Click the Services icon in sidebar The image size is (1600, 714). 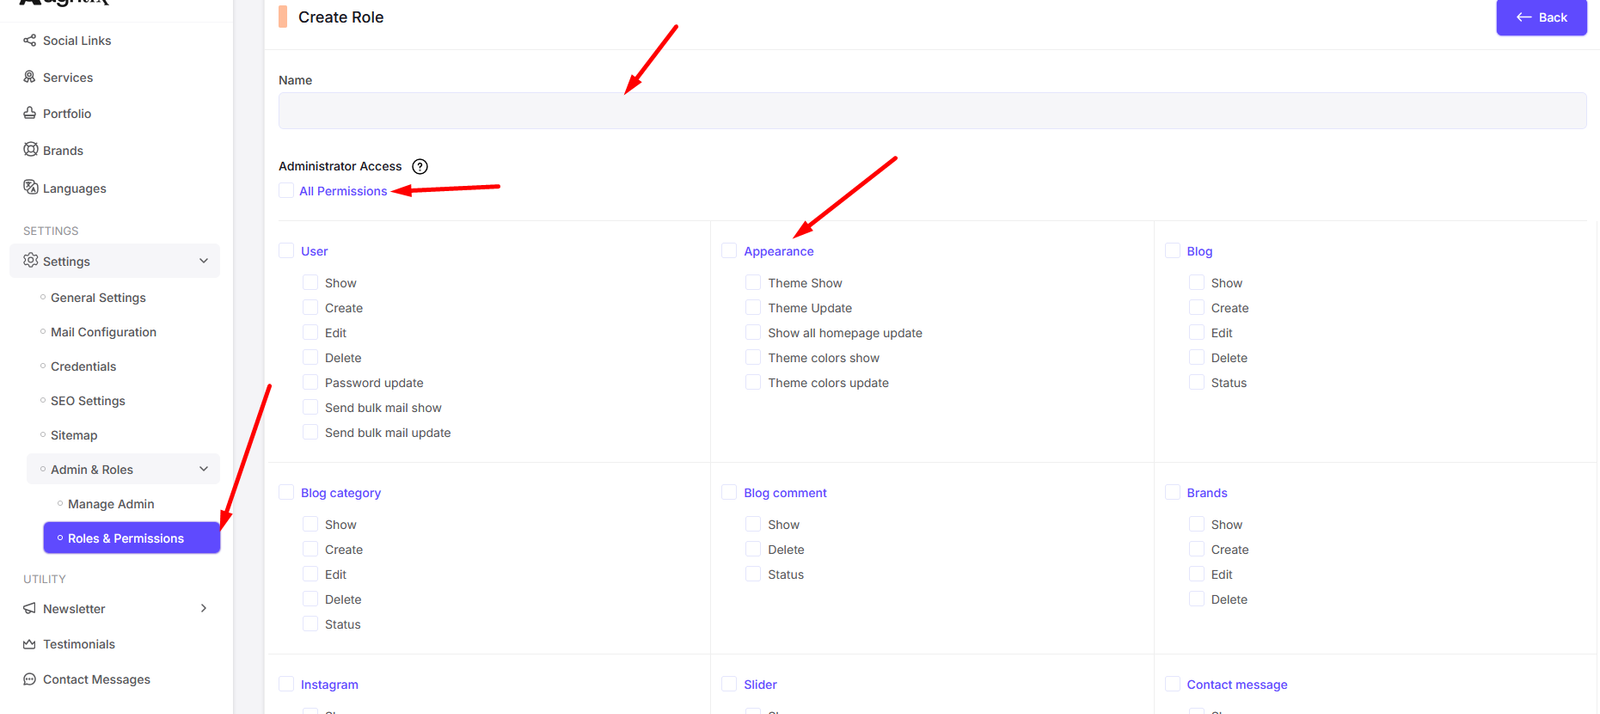30,77
